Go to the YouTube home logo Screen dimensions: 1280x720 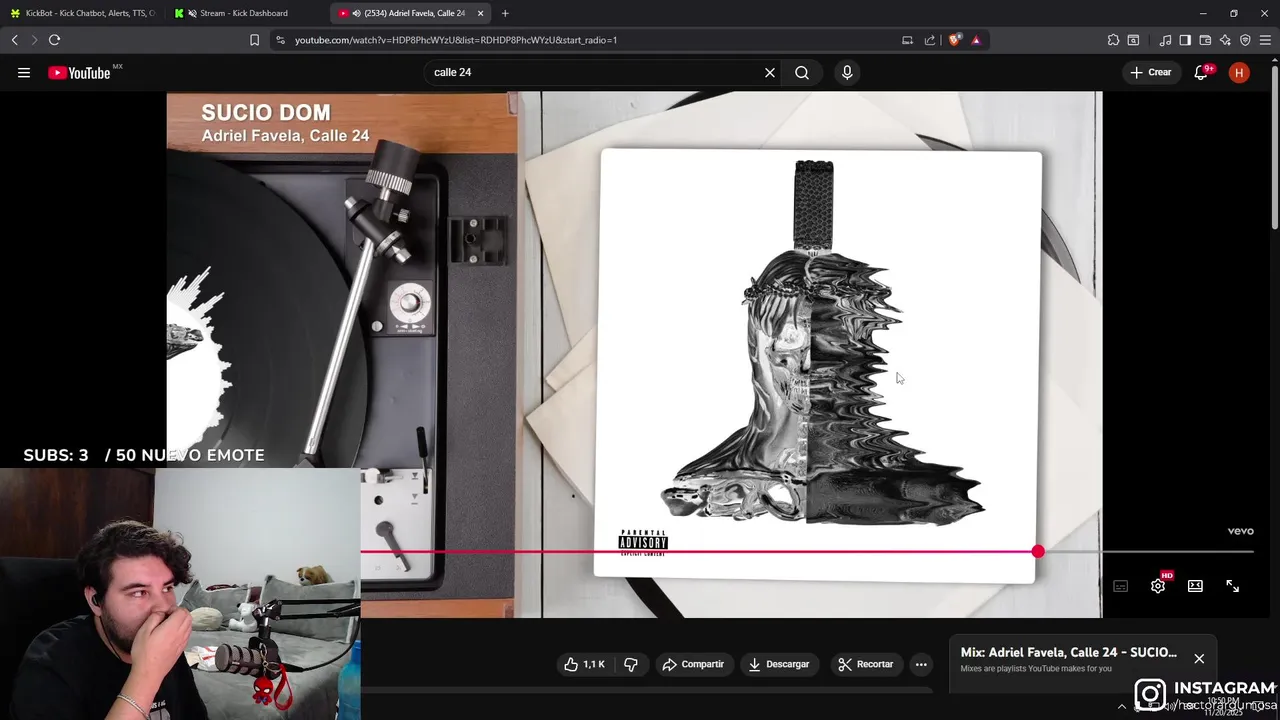80,72
